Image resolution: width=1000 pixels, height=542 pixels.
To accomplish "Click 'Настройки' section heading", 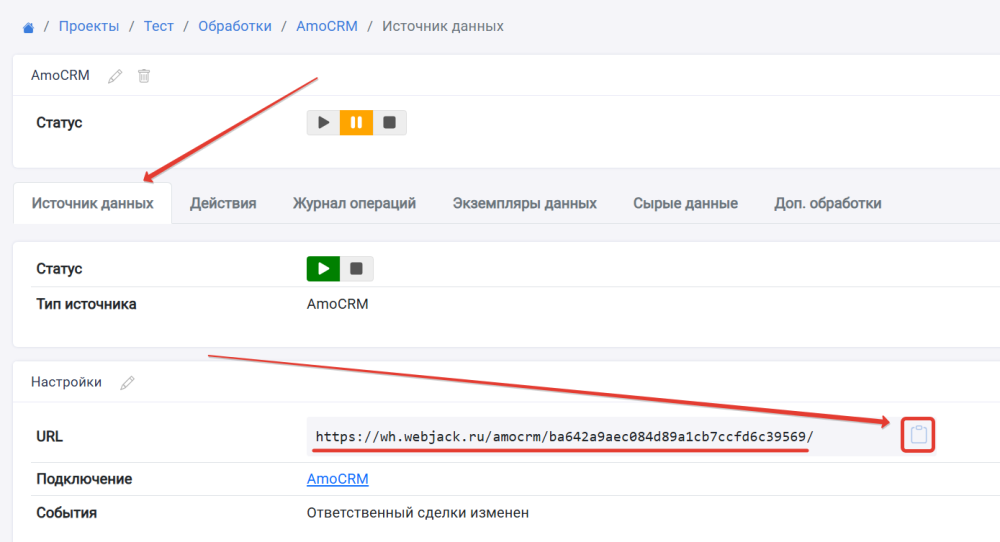I will pyautogui.click(x=66, y=382).
